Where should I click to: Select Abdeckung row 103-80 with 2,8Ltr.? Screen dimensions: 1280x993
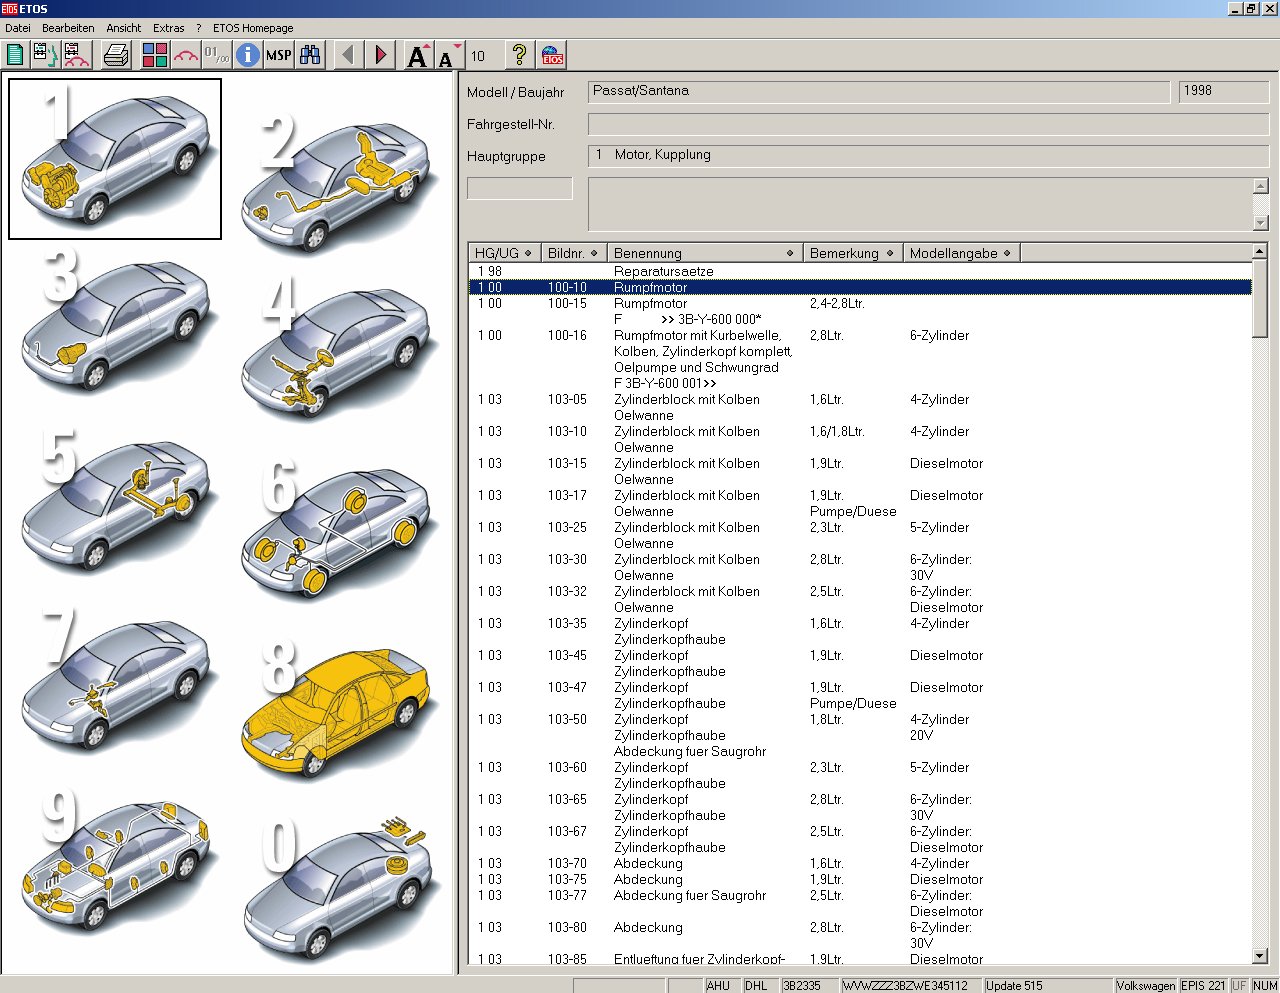(x=860, y=935)
